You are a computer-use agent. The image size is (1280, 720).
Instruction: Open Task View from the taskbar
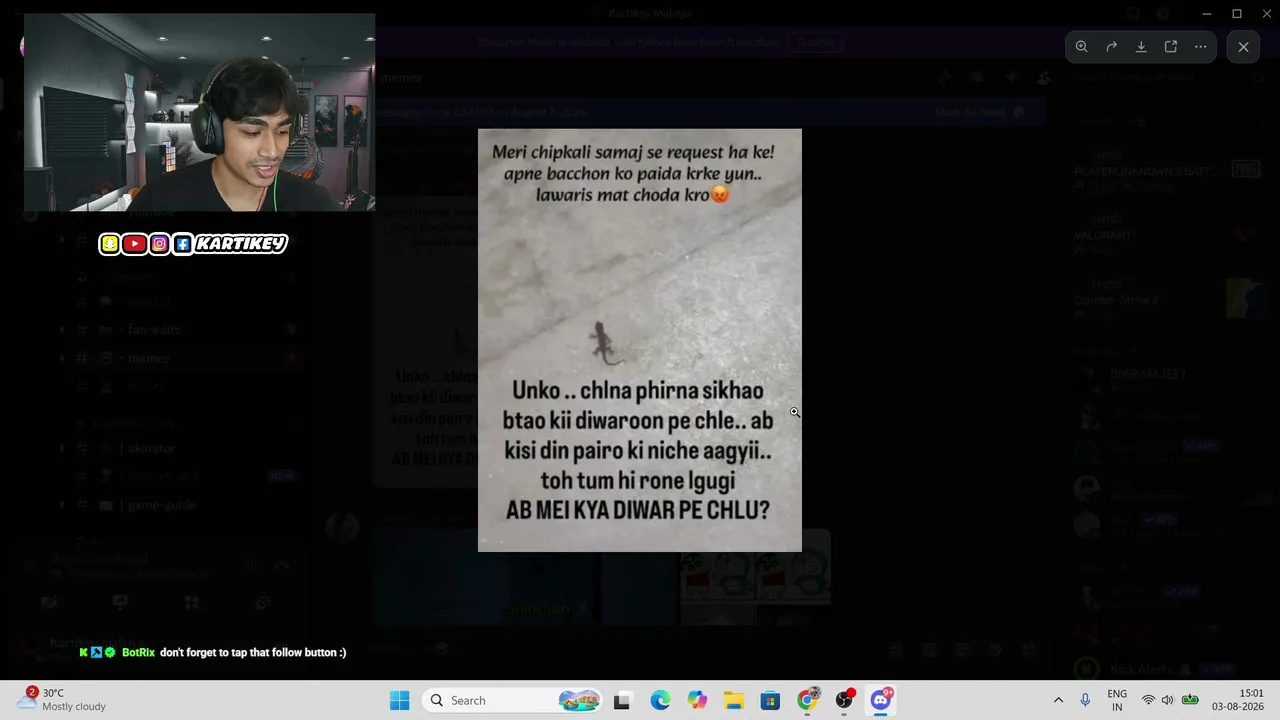pos(622,700)
